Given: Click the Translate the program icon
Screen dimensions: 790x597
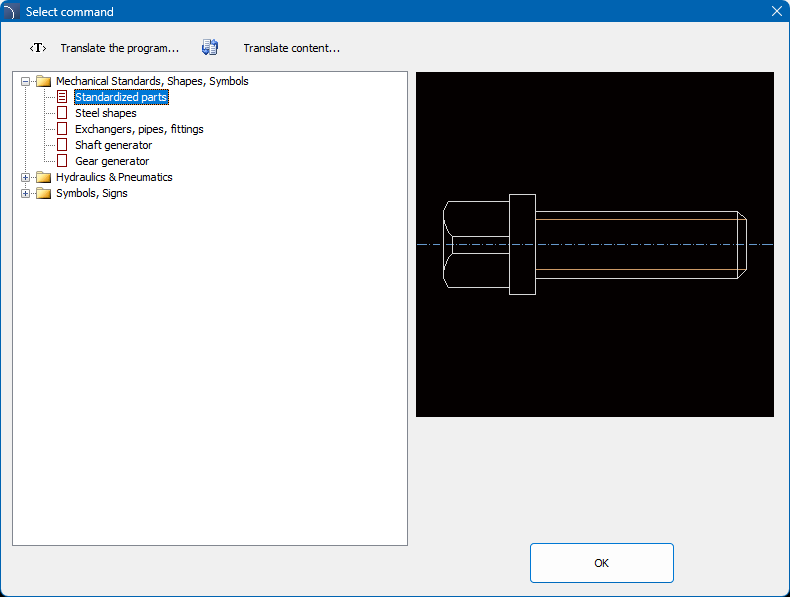Looking at the screenshot, I should 38,48.
